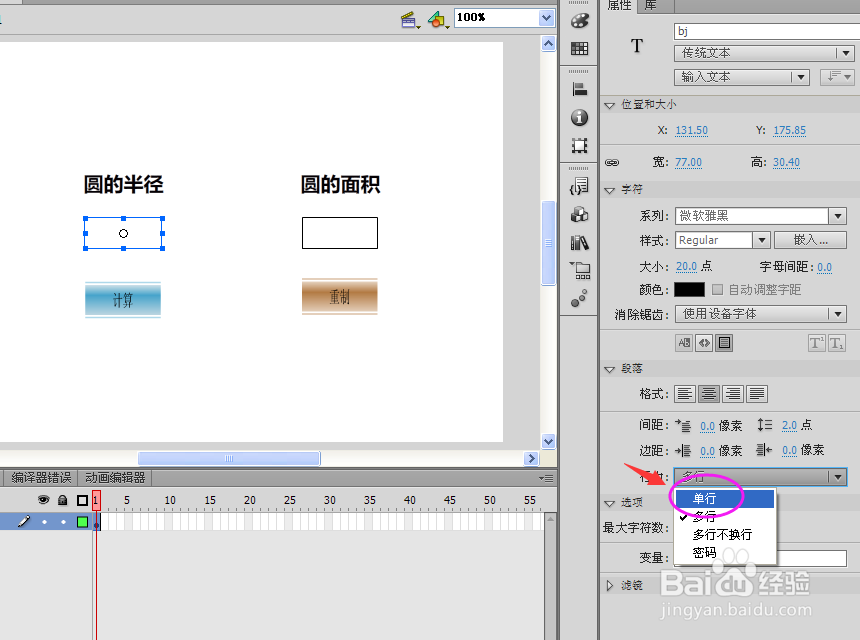Toggle the layer visibility eye in the timeline
The height and width of the screenshot is (640, 860).
click(42, 498)
